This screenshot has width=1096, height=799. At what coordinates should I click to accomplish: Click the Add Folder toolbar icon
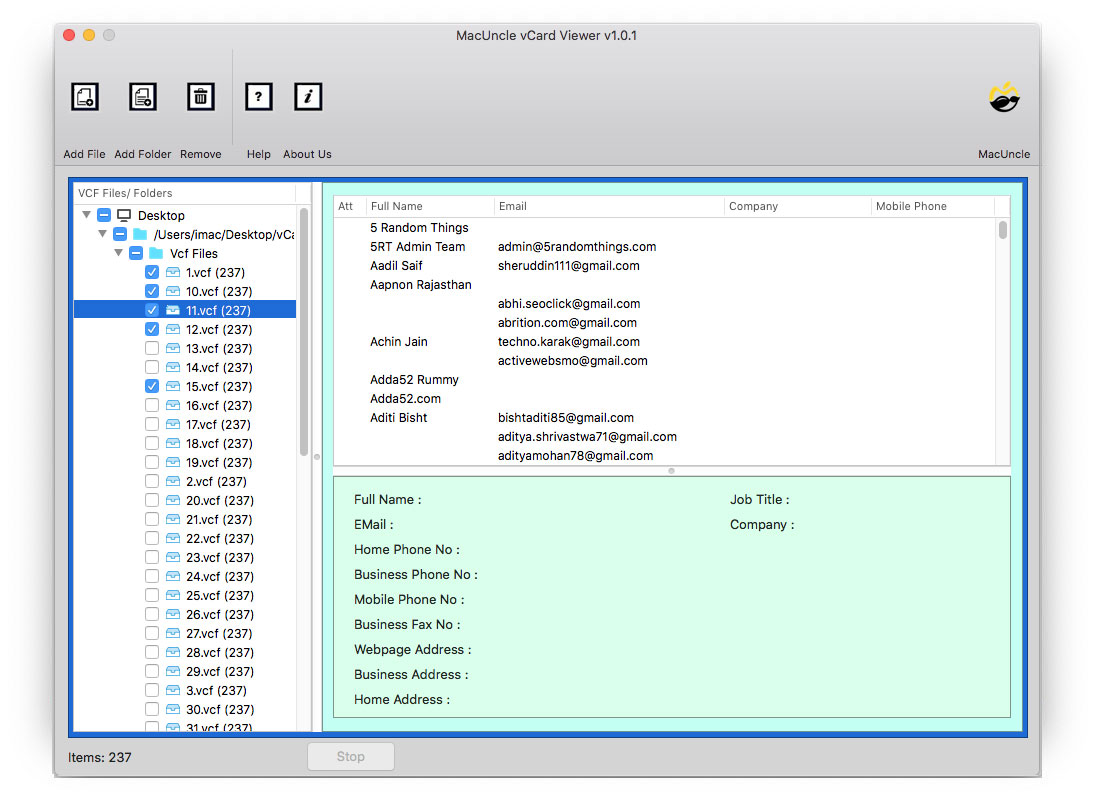coord(143,97)
